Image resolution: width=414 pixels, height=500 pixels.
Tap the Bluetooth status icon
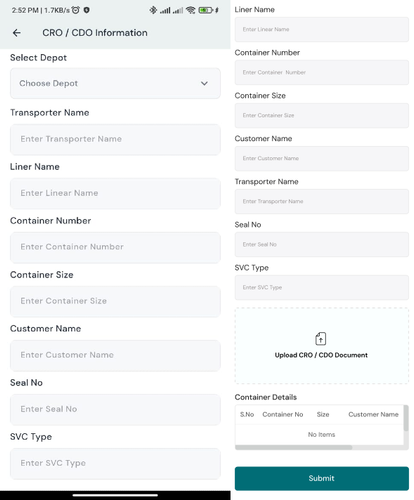coord(153,10)
